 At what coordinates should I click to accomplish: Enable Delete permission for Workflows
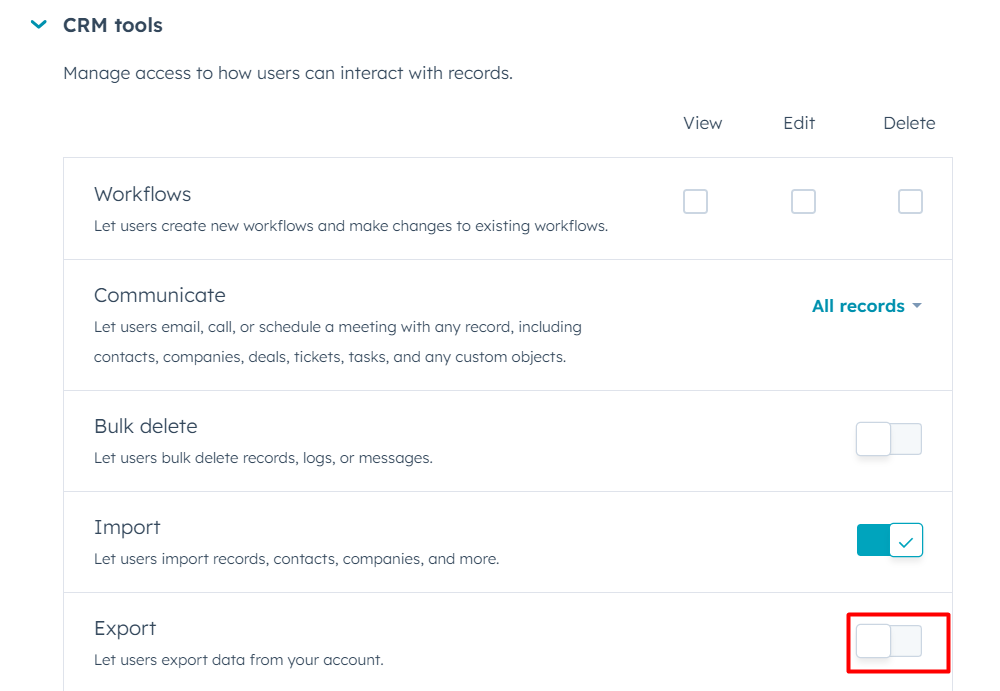coord(910,201)
